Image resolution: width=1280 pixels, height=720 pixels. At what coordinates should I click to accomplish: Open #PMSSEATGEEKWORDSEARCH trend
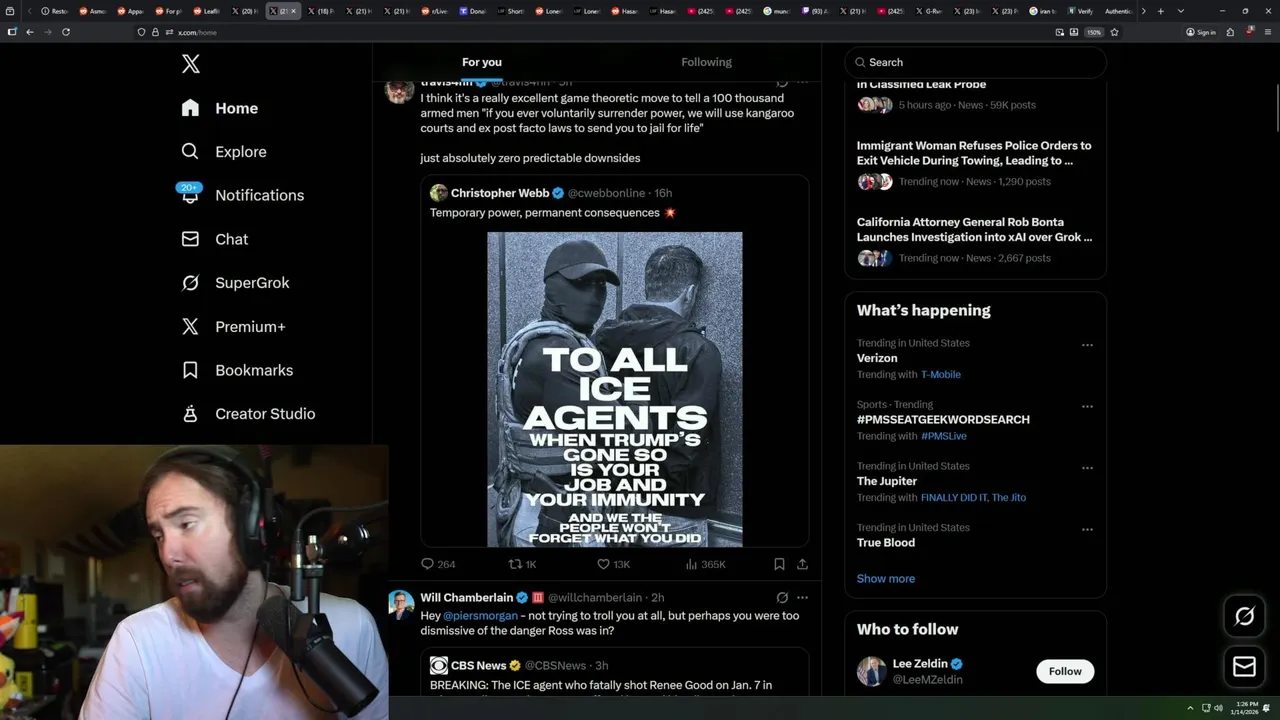pyautogui.click(x=943, y=420)
